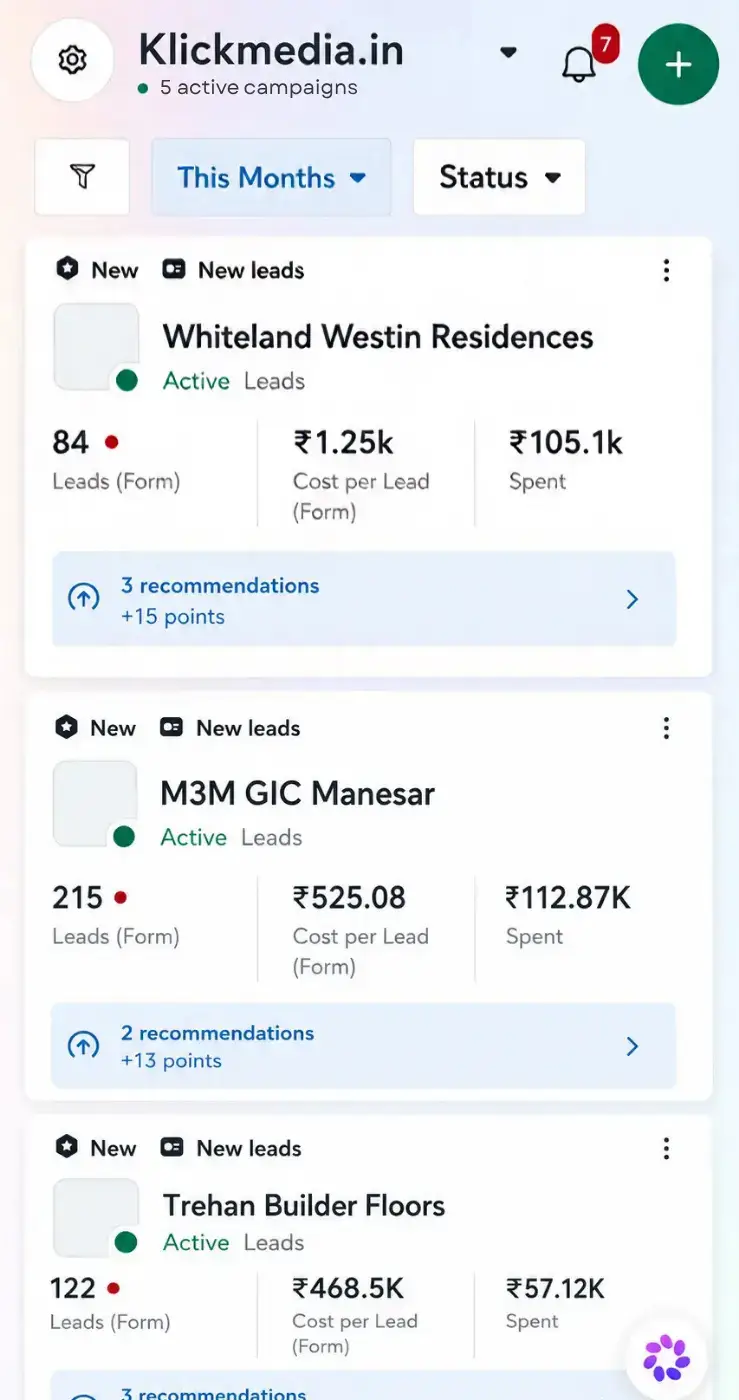
Task: Open Whiteland Westin Residences campaign title
Action: [378, 336]
